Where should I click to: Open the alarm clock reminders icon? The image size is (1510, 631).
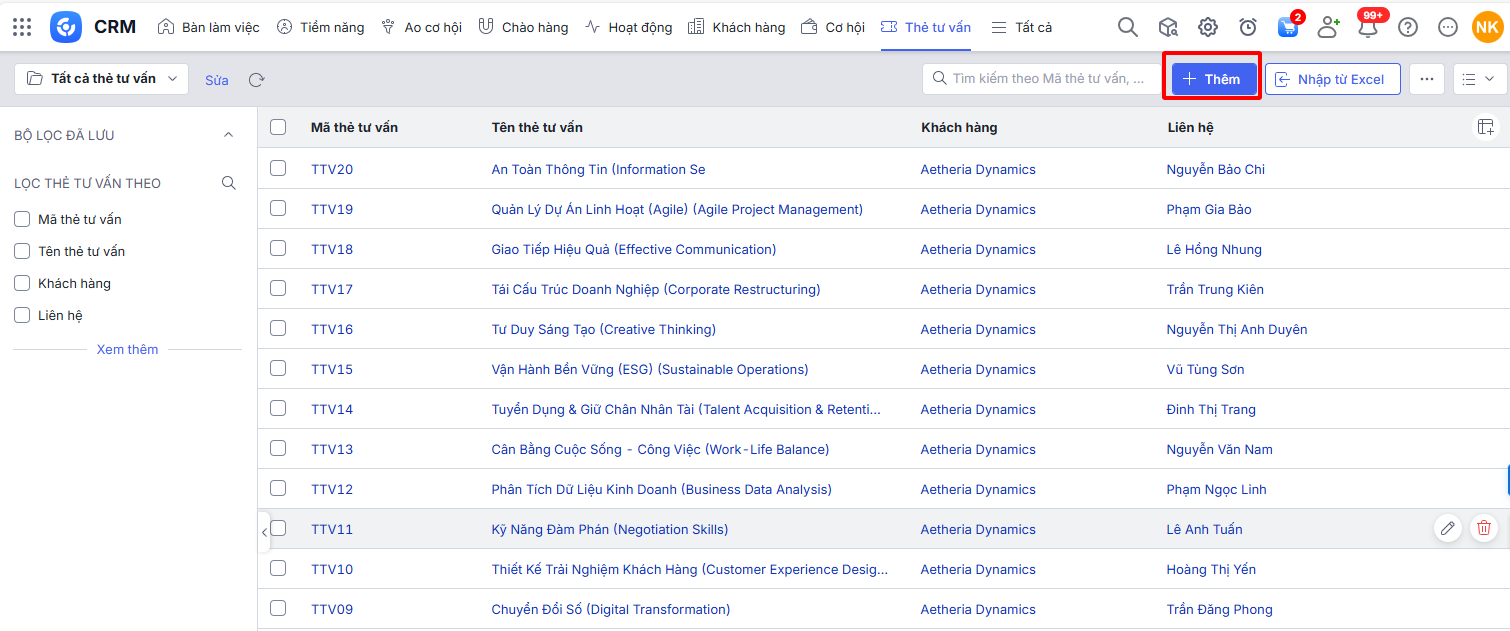1248,27
